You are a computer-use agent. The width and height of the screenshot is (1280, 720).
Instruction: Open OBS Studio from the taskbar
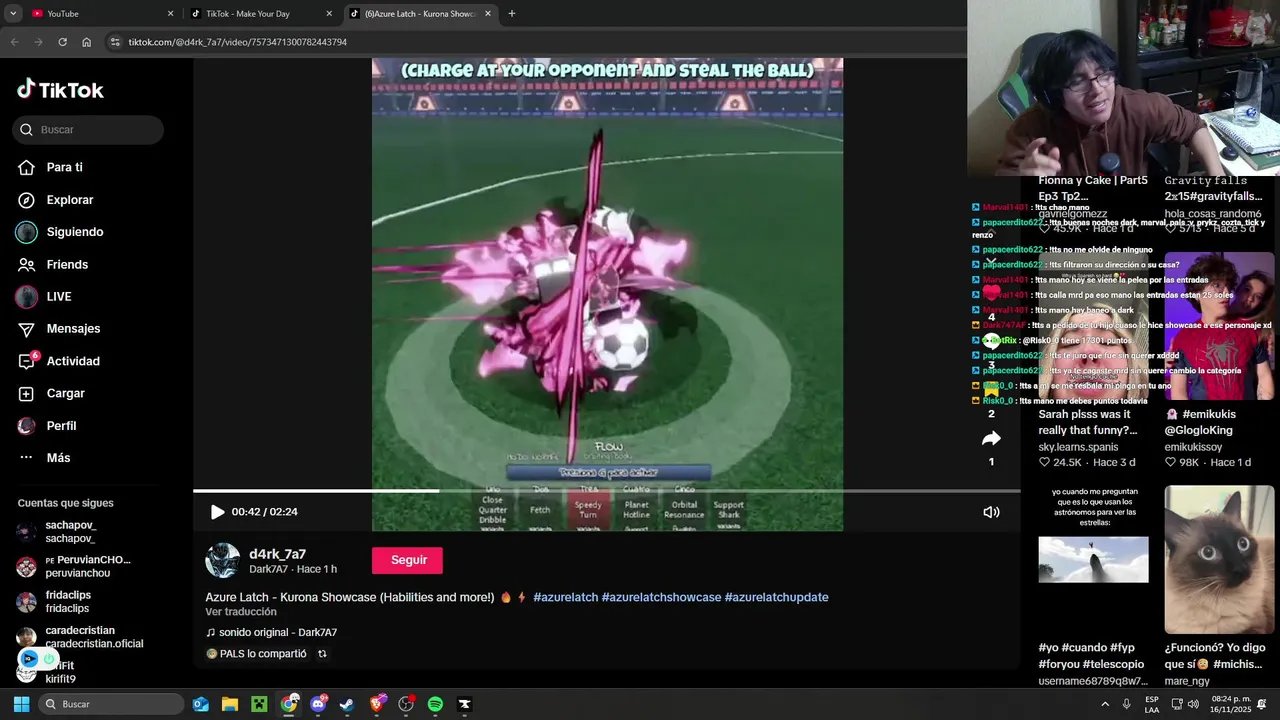(x=406, y=704)
